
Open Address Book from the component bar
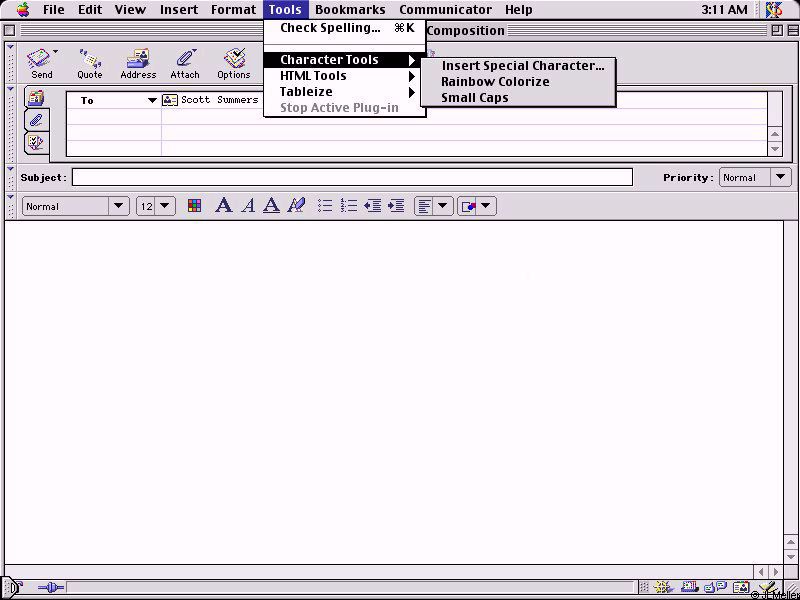(x=741, y=588)
